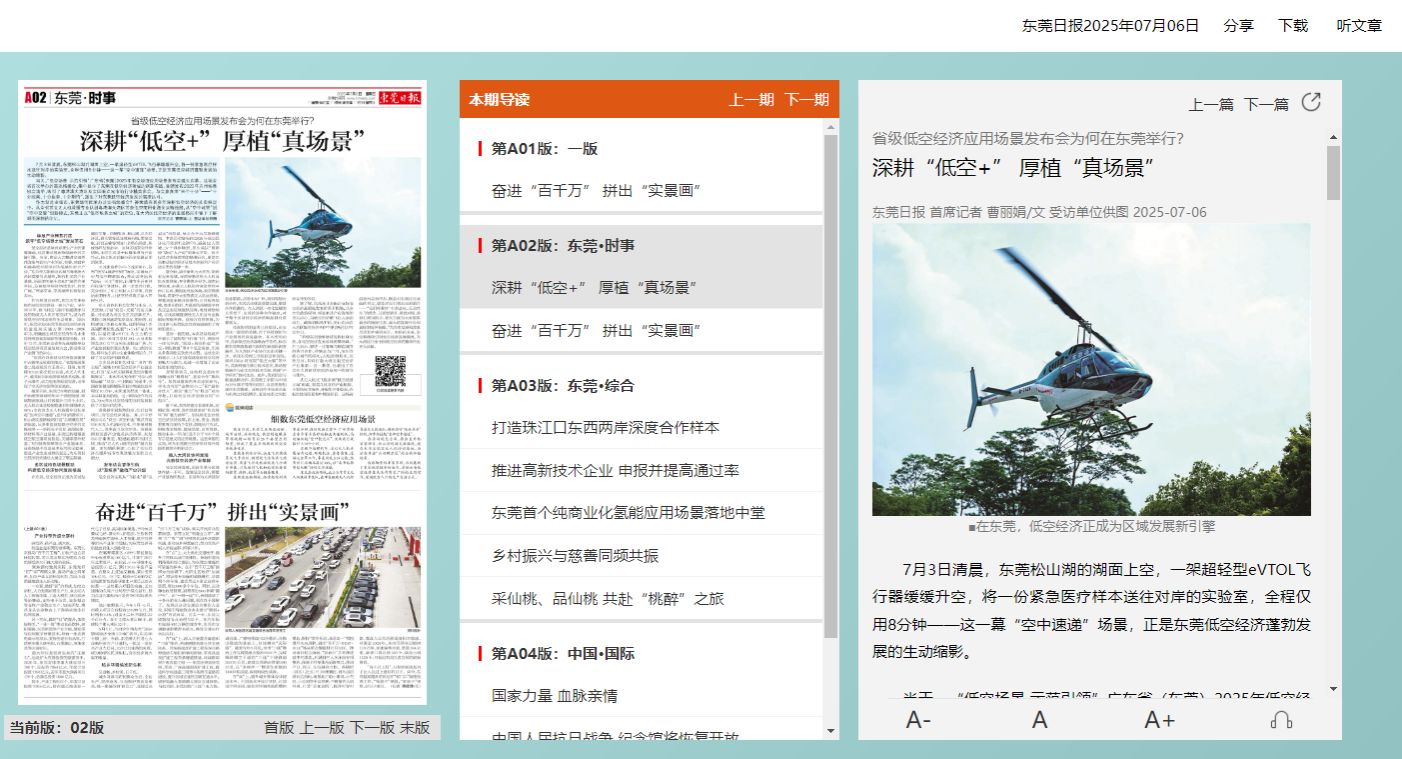Open article 打造珠江口东西两岸深度合作样本

[x=605, y=428]
